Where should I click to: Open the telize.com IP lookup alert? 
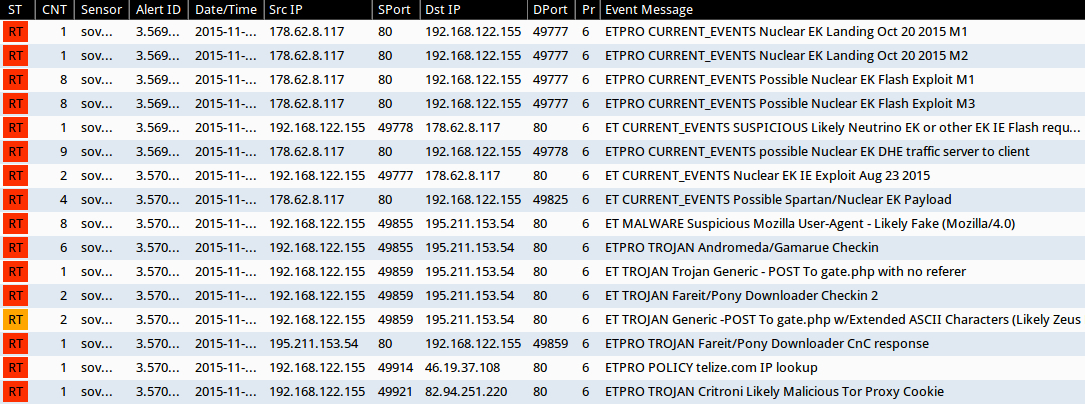click(x=711, y=368)
